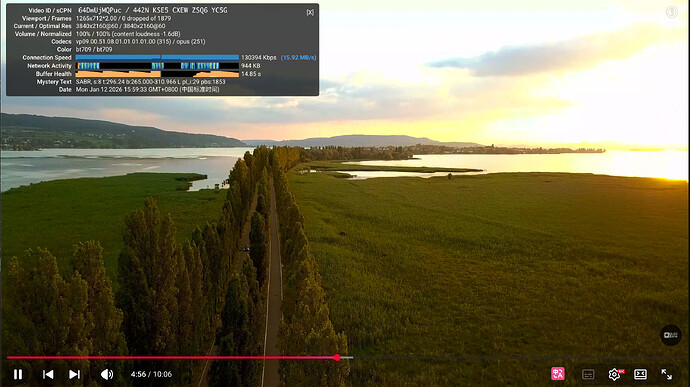This screenshot has width=690, height=387.
Task: Mute the volume speaker icon
Action: 106,374
